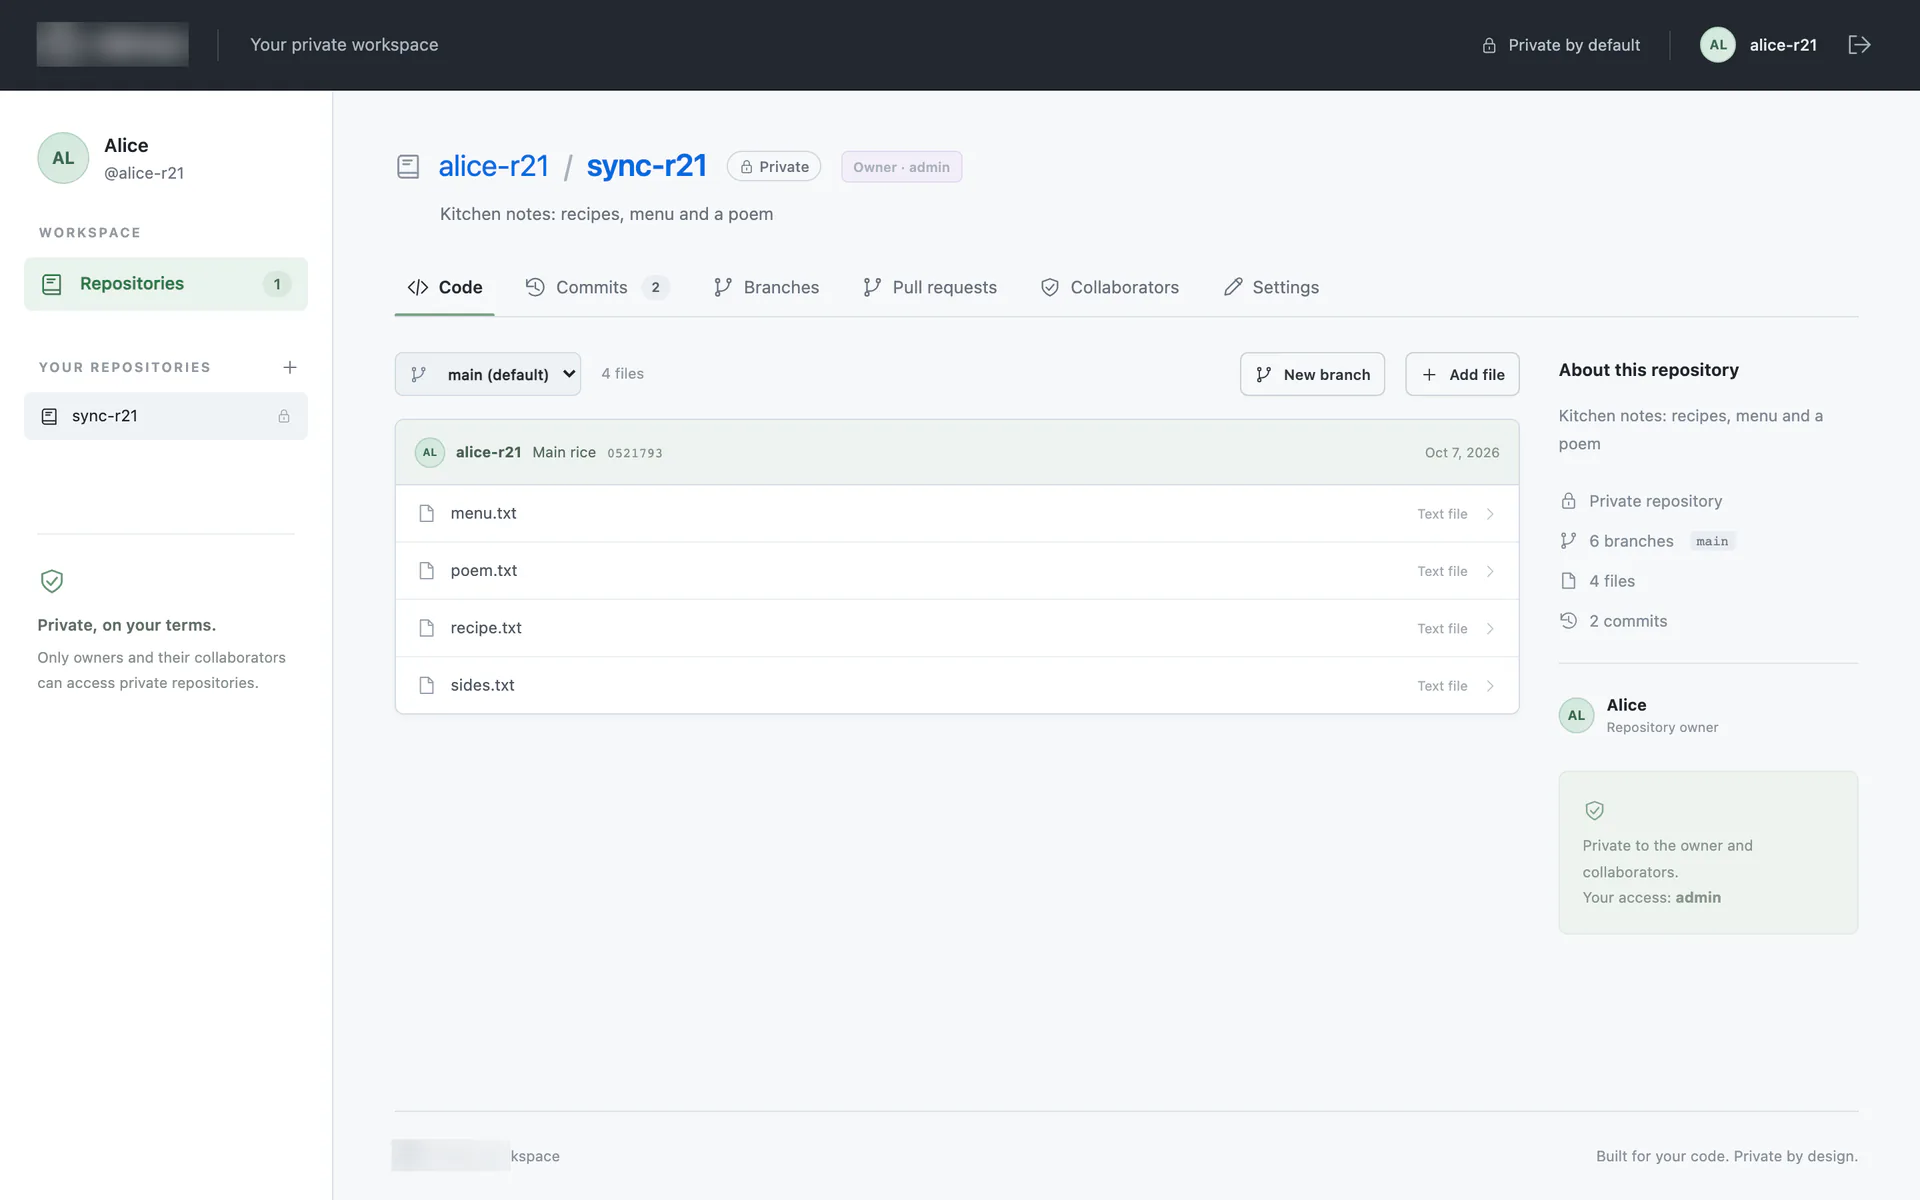The image size is (1920, 1200).
Task: Open sync-r21 in Your Repositories list
Action: coord(166,416)
